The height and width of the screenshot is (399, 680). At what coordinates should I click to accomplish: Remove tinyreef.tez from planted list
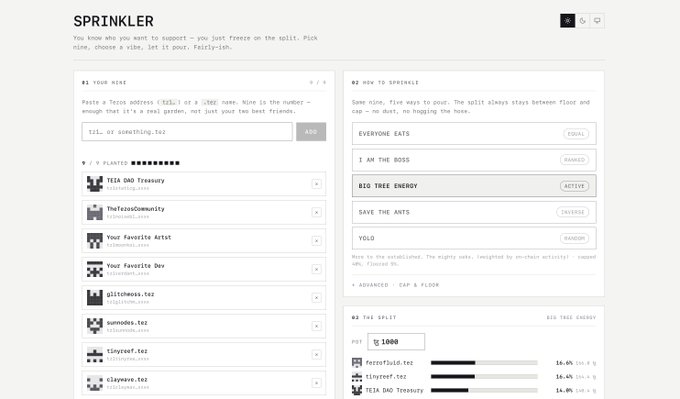317,354
